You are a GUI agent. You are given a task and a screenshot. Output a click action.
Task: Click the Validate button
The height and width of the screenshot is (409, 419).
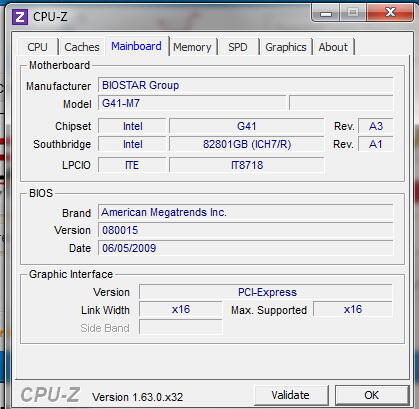pyautogui.click(x=290, y=395)
